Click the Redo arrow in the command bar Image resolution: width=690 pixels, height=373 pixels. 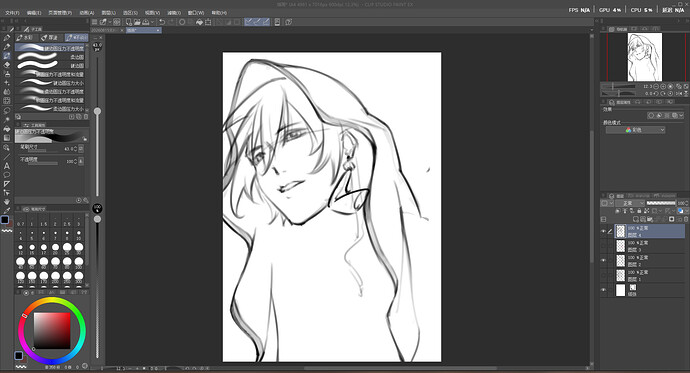[171, 22]
